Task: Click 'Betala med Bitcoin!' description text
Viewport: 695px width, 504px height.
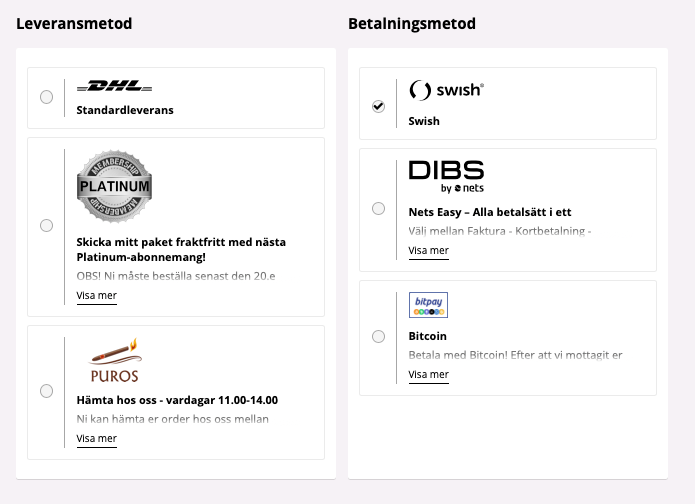Action: point(515,355)
